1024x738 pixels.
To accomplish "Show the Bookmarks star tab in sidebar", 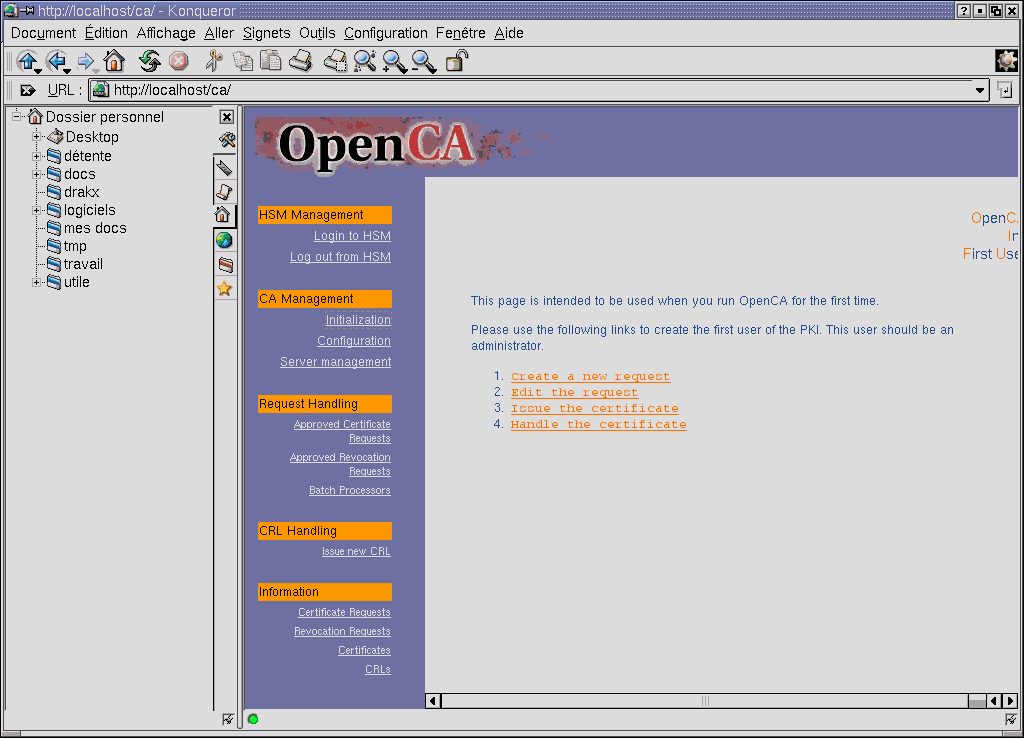I will pos(227,290).
